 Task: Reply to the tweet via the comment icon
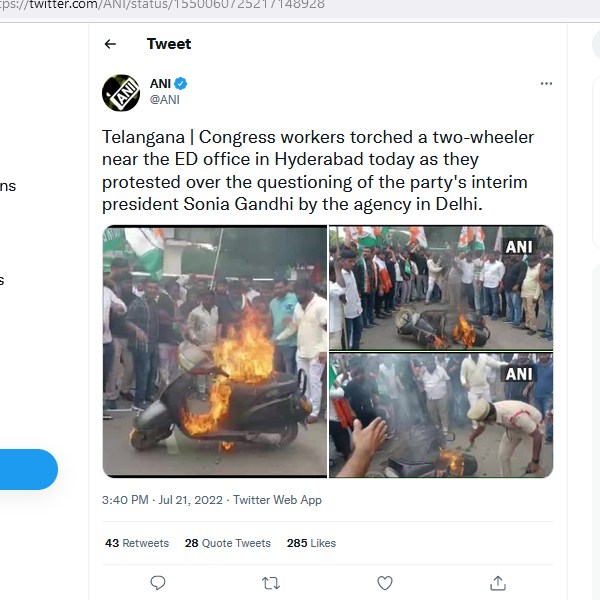158,582
